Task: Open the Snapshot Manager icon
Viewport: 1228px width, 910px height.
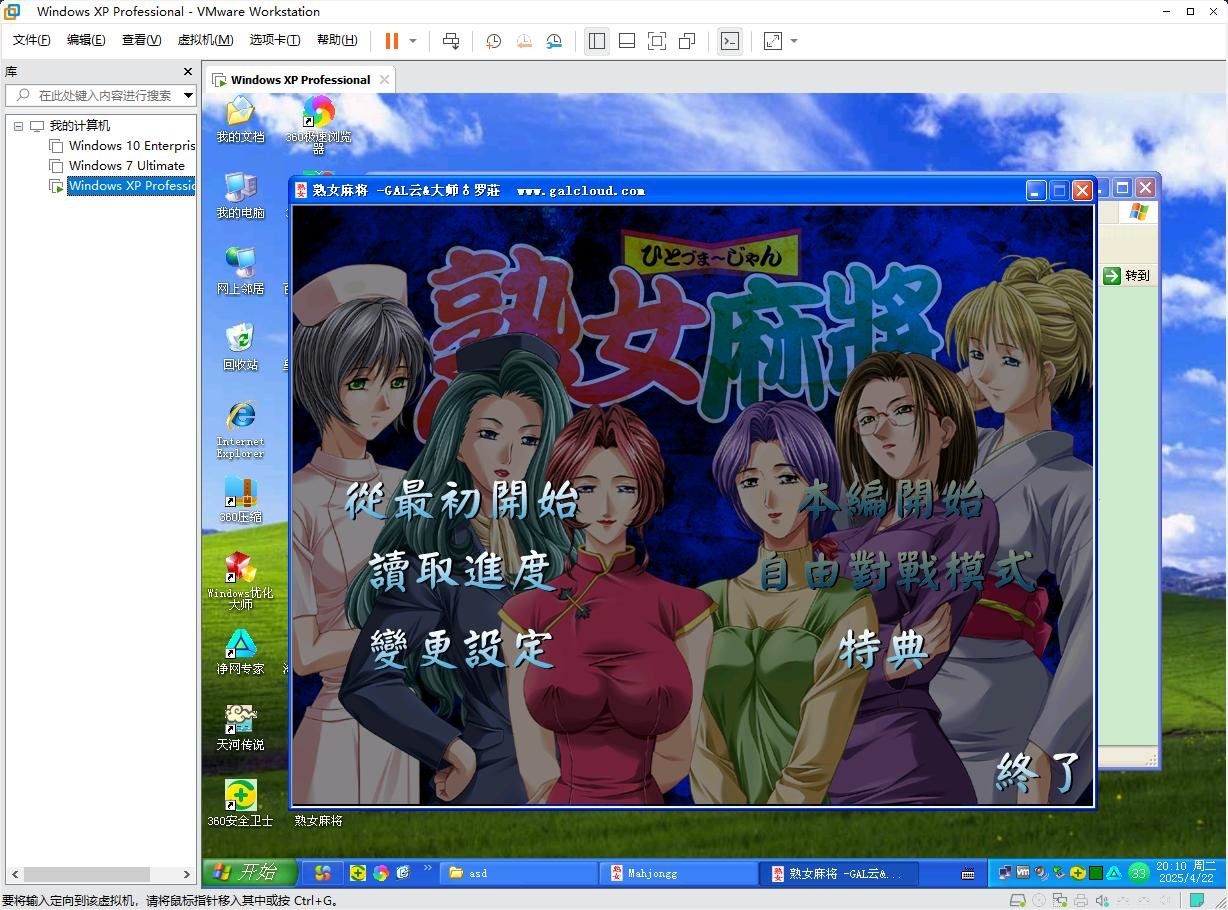Action: [x=554, y=41]
